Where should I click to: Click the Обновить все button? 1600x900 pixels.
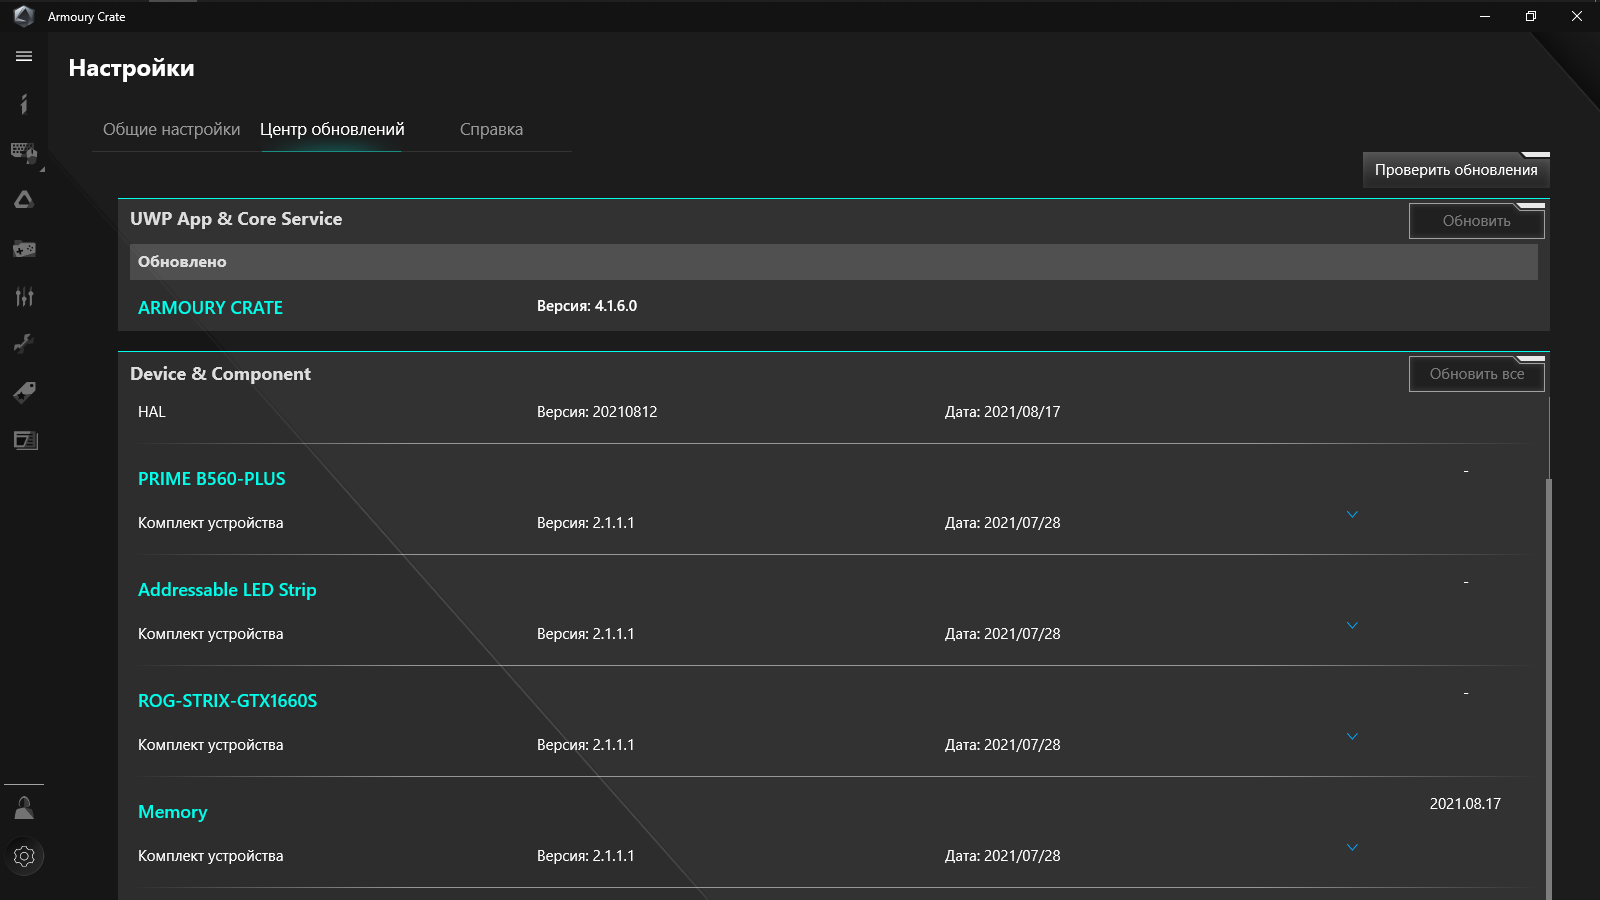pyautogui.click(x=1476, y=374)
